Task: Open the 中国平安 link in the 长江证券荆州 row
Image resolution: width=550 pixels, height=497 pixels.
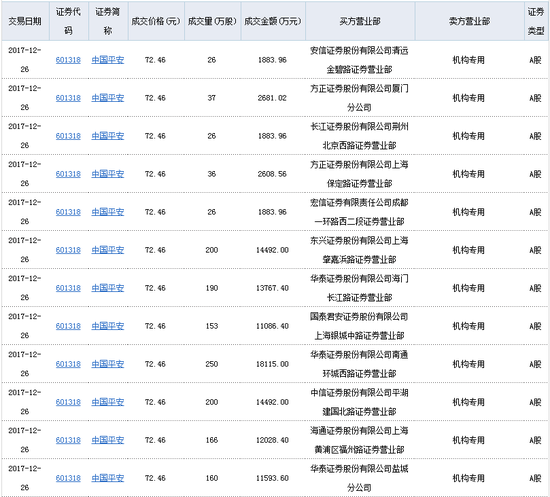Action: pos(108,136)
